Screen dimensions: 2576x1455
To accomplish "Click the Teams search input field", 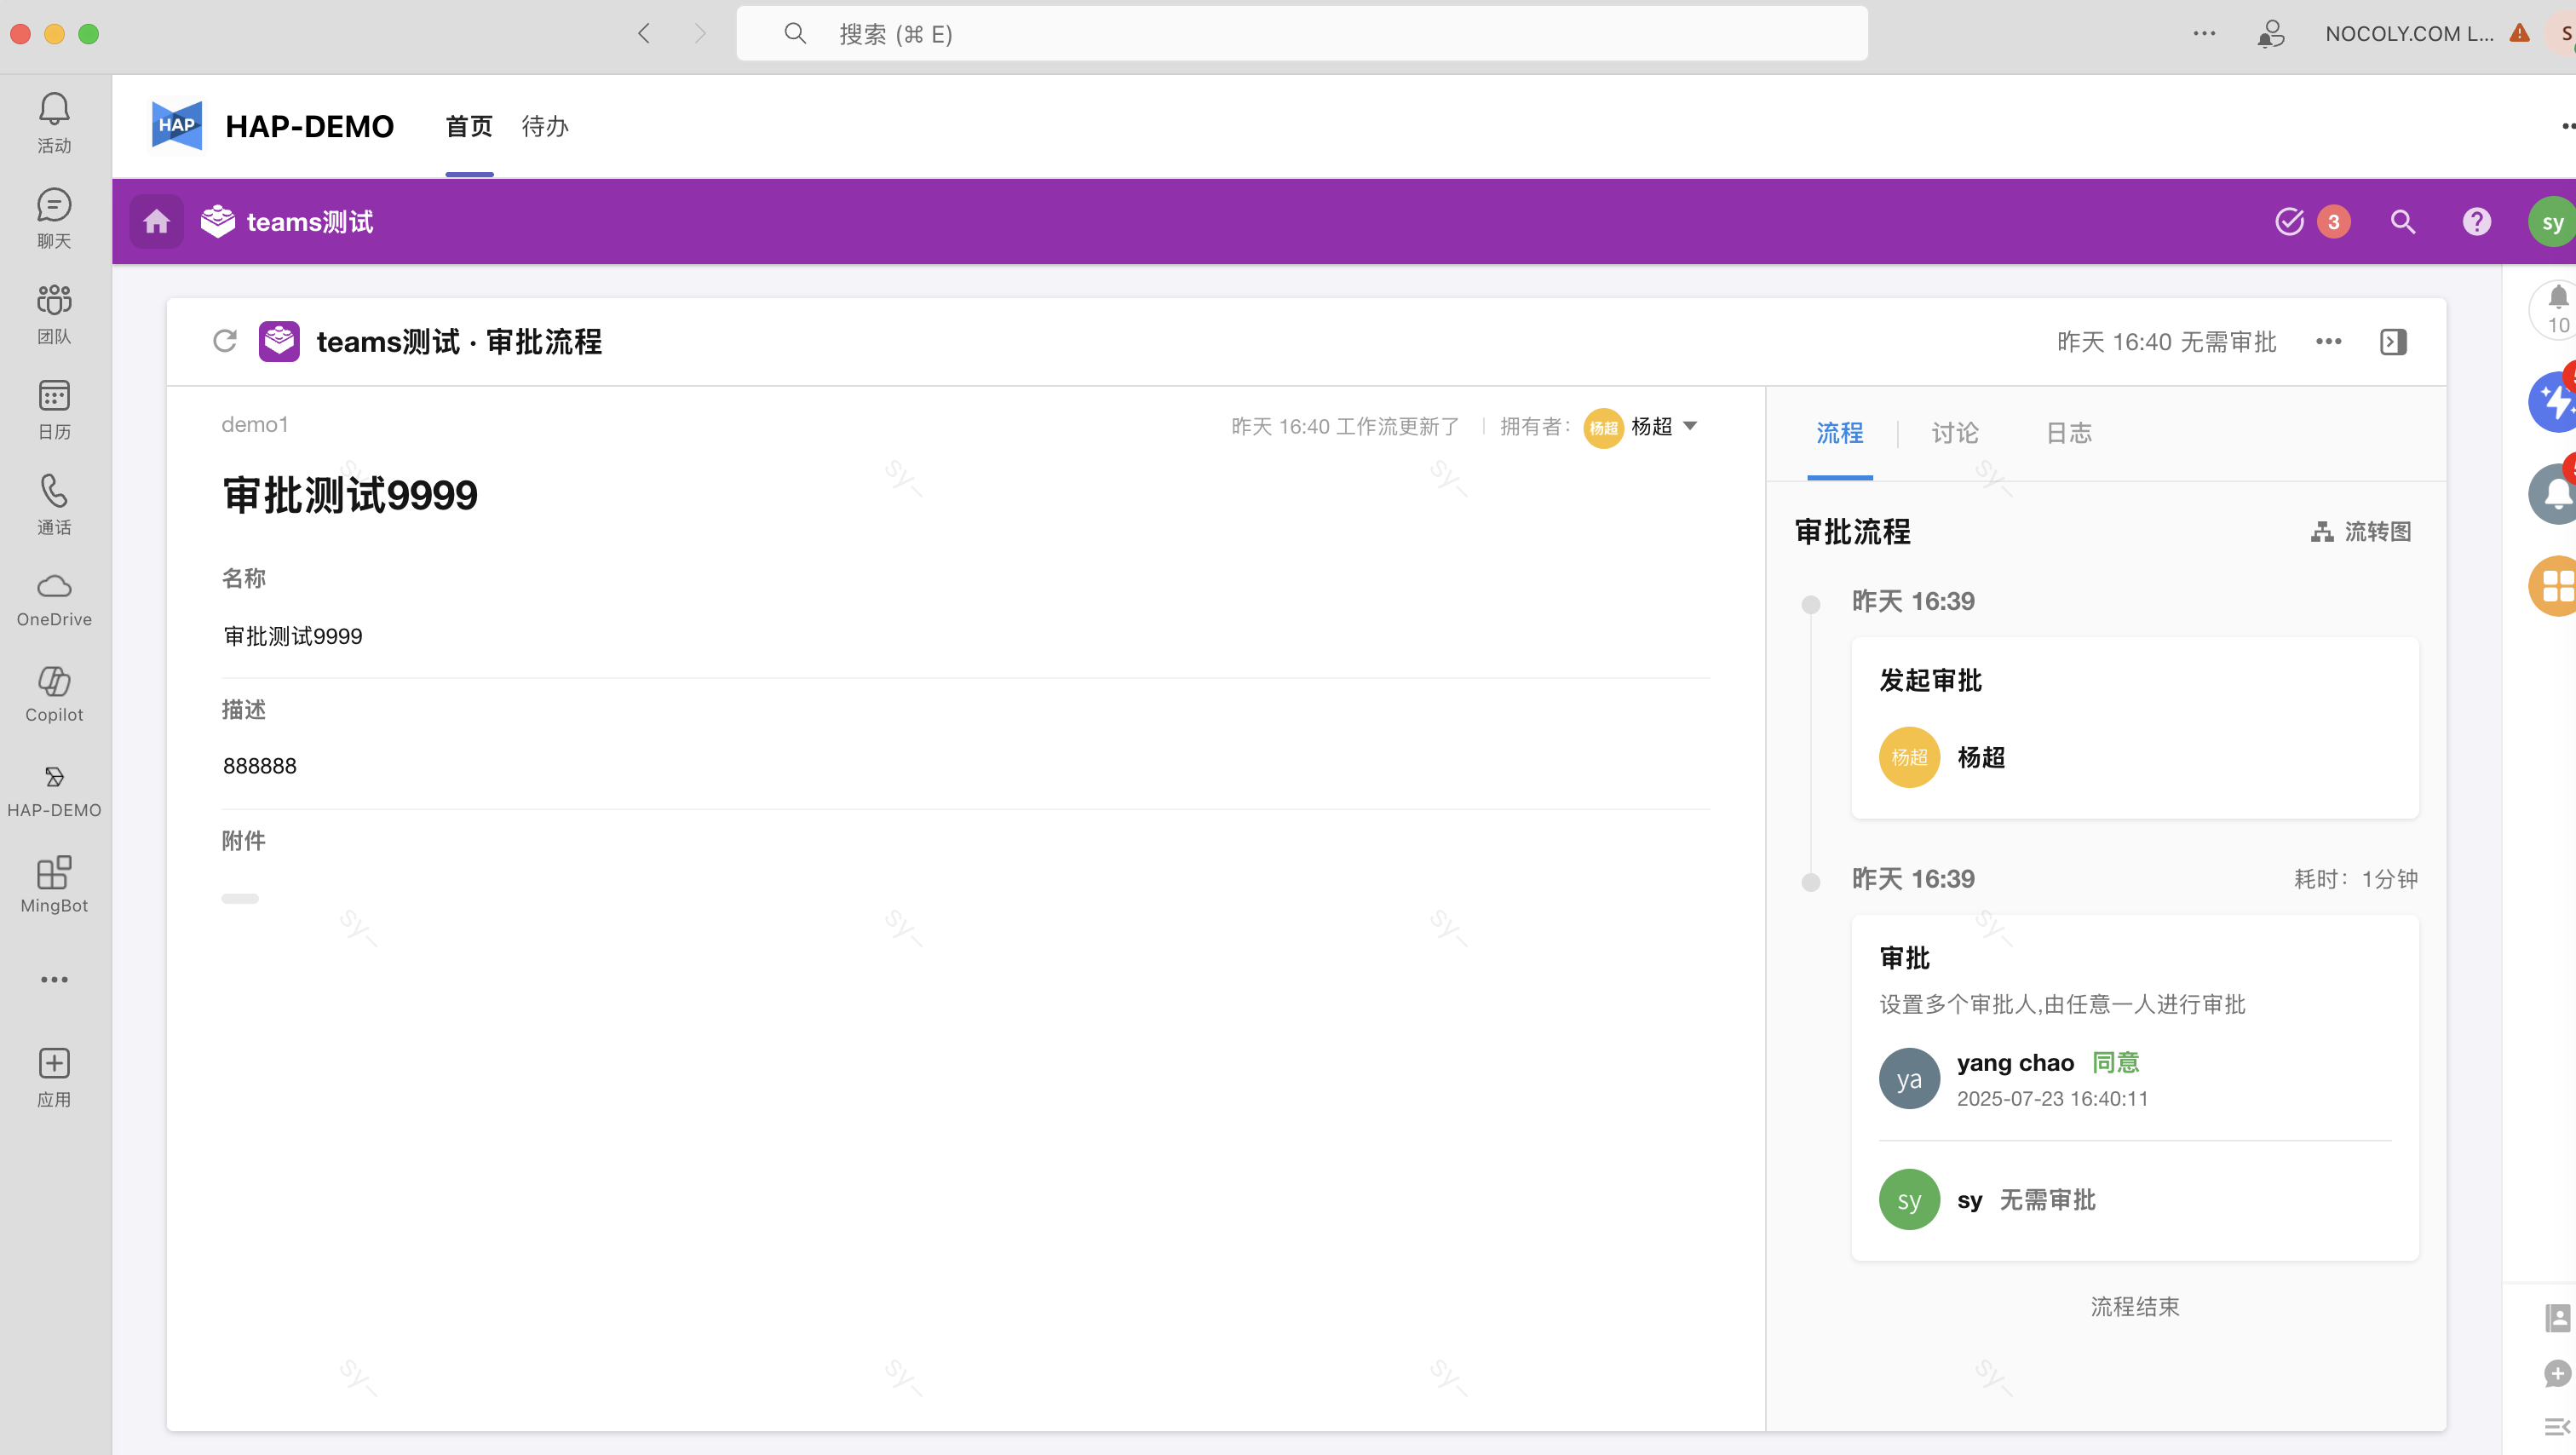I will coord(1300,34).
